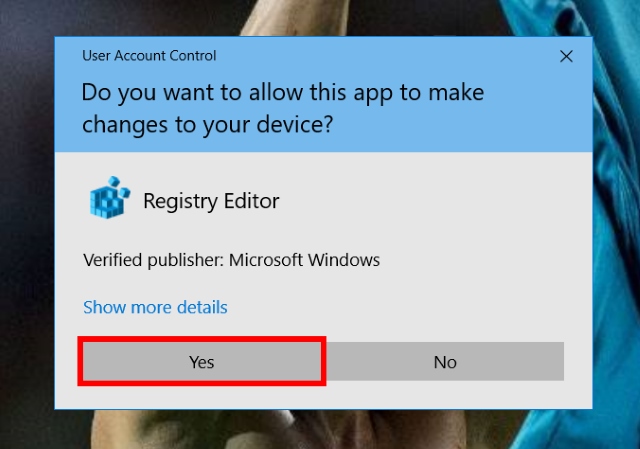Click gray strip below the Yes and No buttons

(322, 396)
